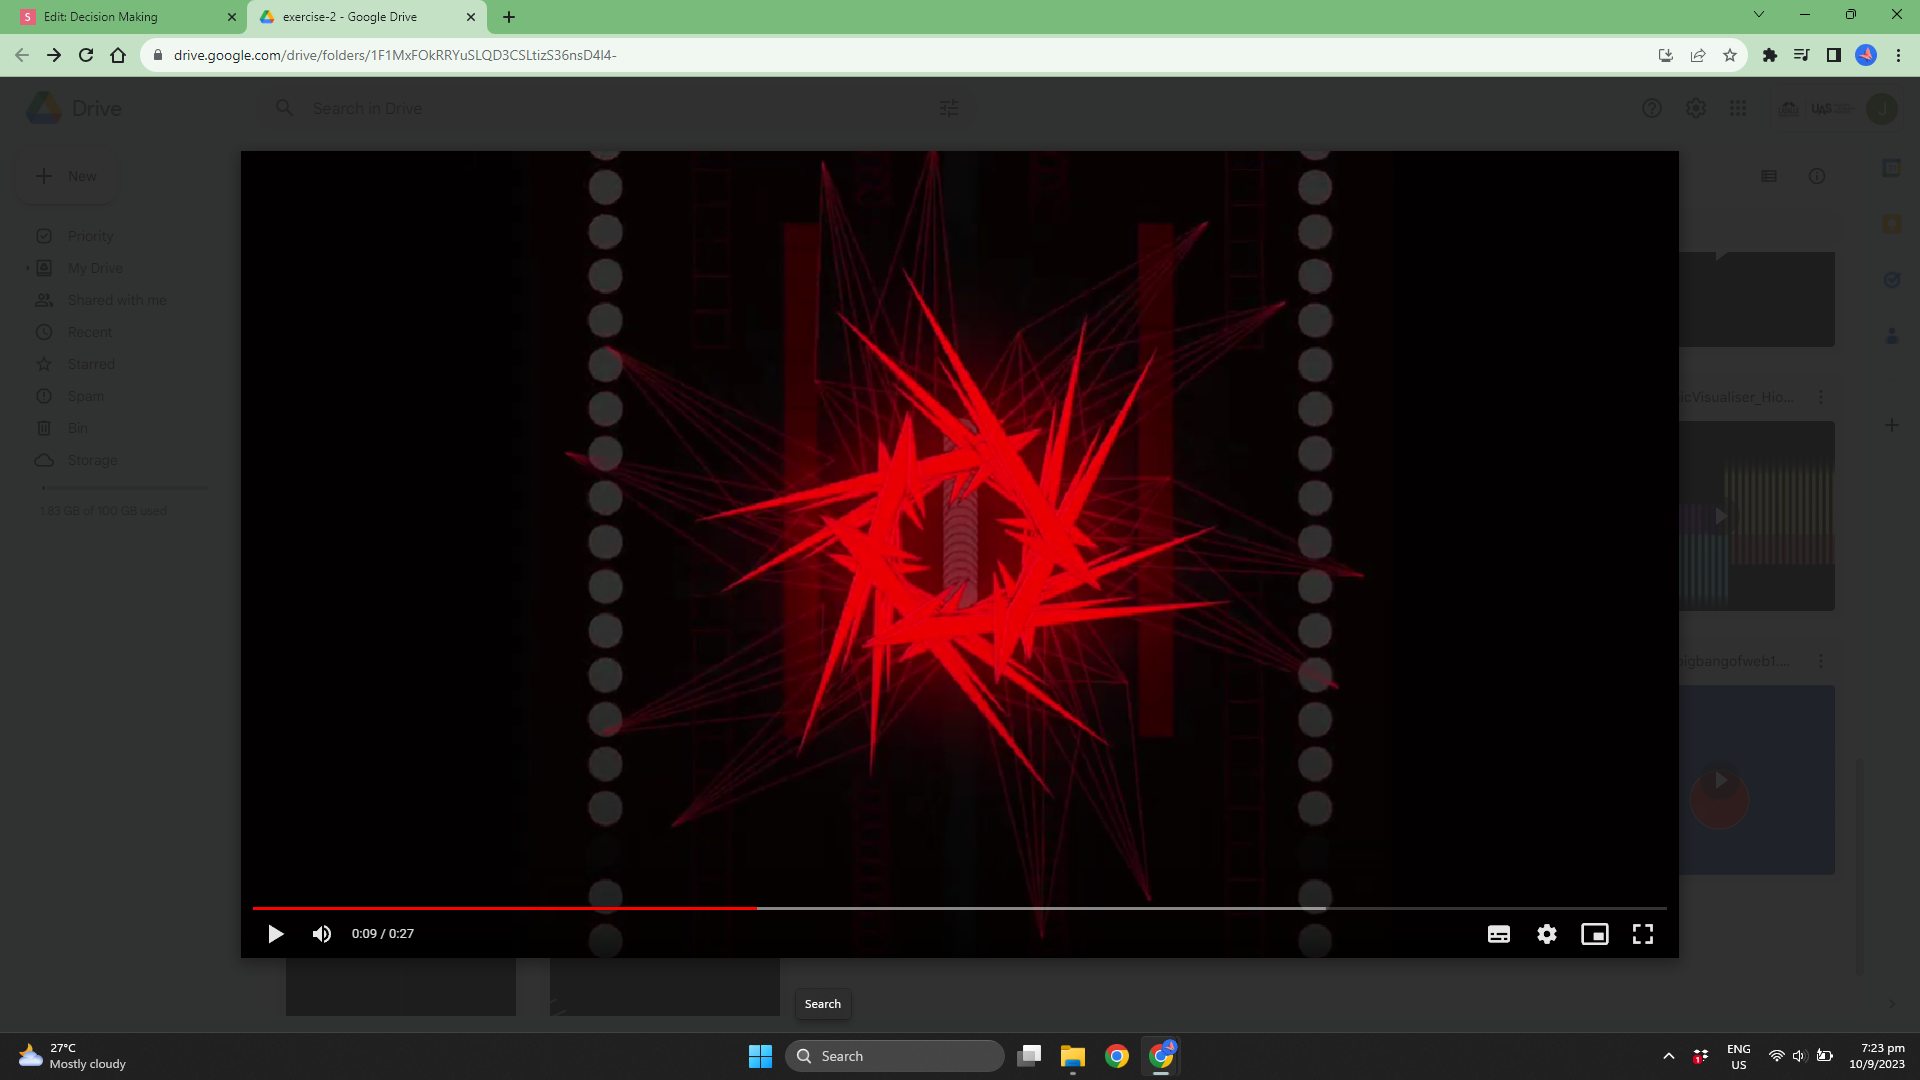This screenshot has height=1080, width=1920.
Task: Enable picture-in-picture miniplayer mode
Action: tap(1594, 934)
